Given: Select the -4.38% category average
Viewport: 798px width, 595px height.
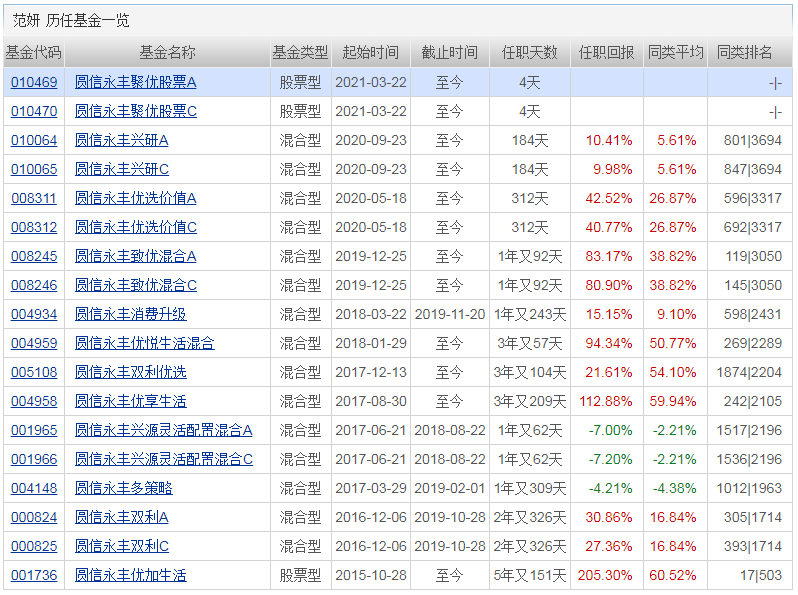Looking at the screenshot, I should tap(675, 489).
